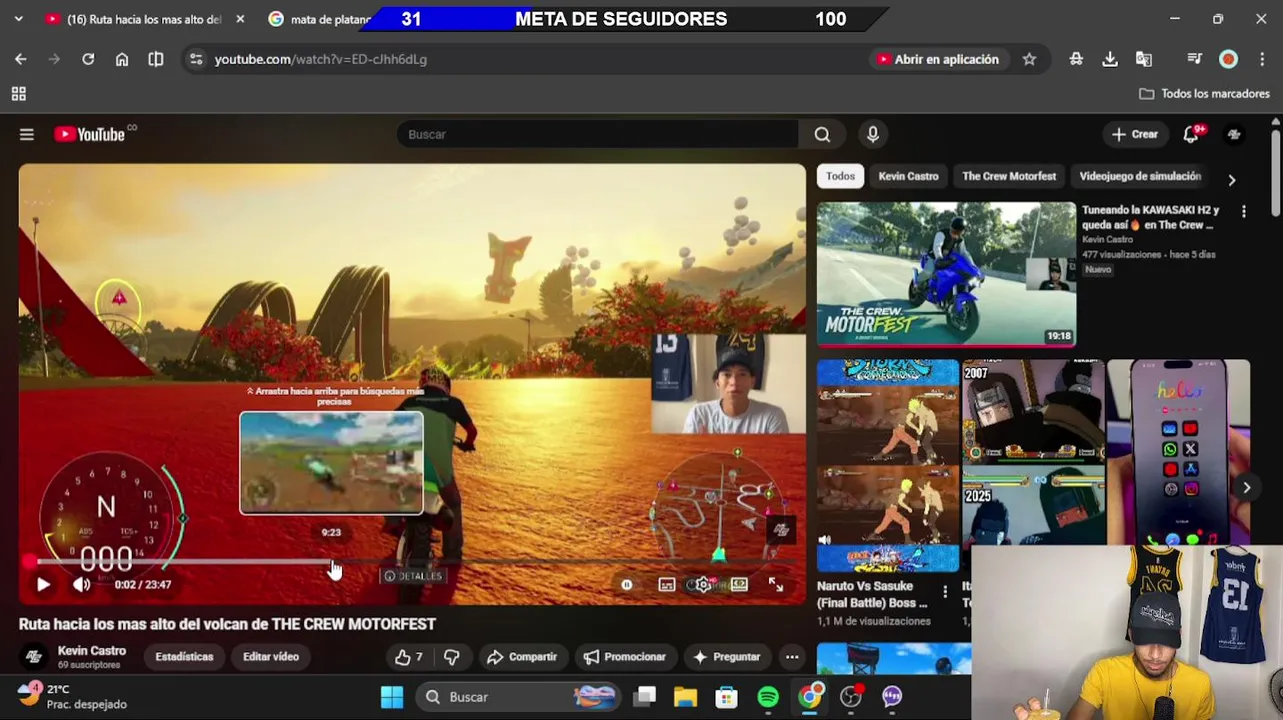Open the Naruto Vs Sasuke short thumbnail
The image size is (1283, 720).
pos(888,467)
